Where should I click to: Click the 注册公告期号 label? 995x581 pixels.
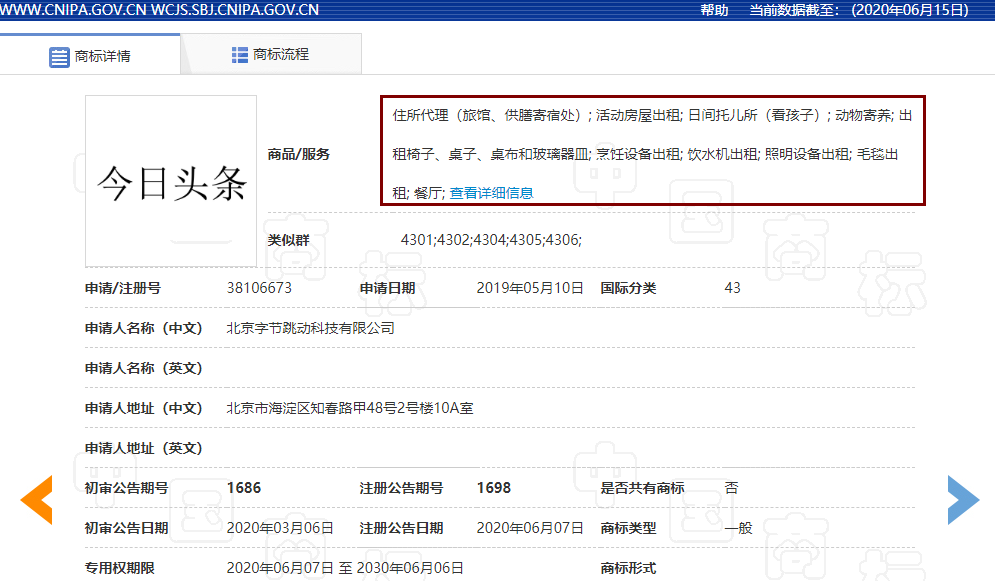click(401, 488)
